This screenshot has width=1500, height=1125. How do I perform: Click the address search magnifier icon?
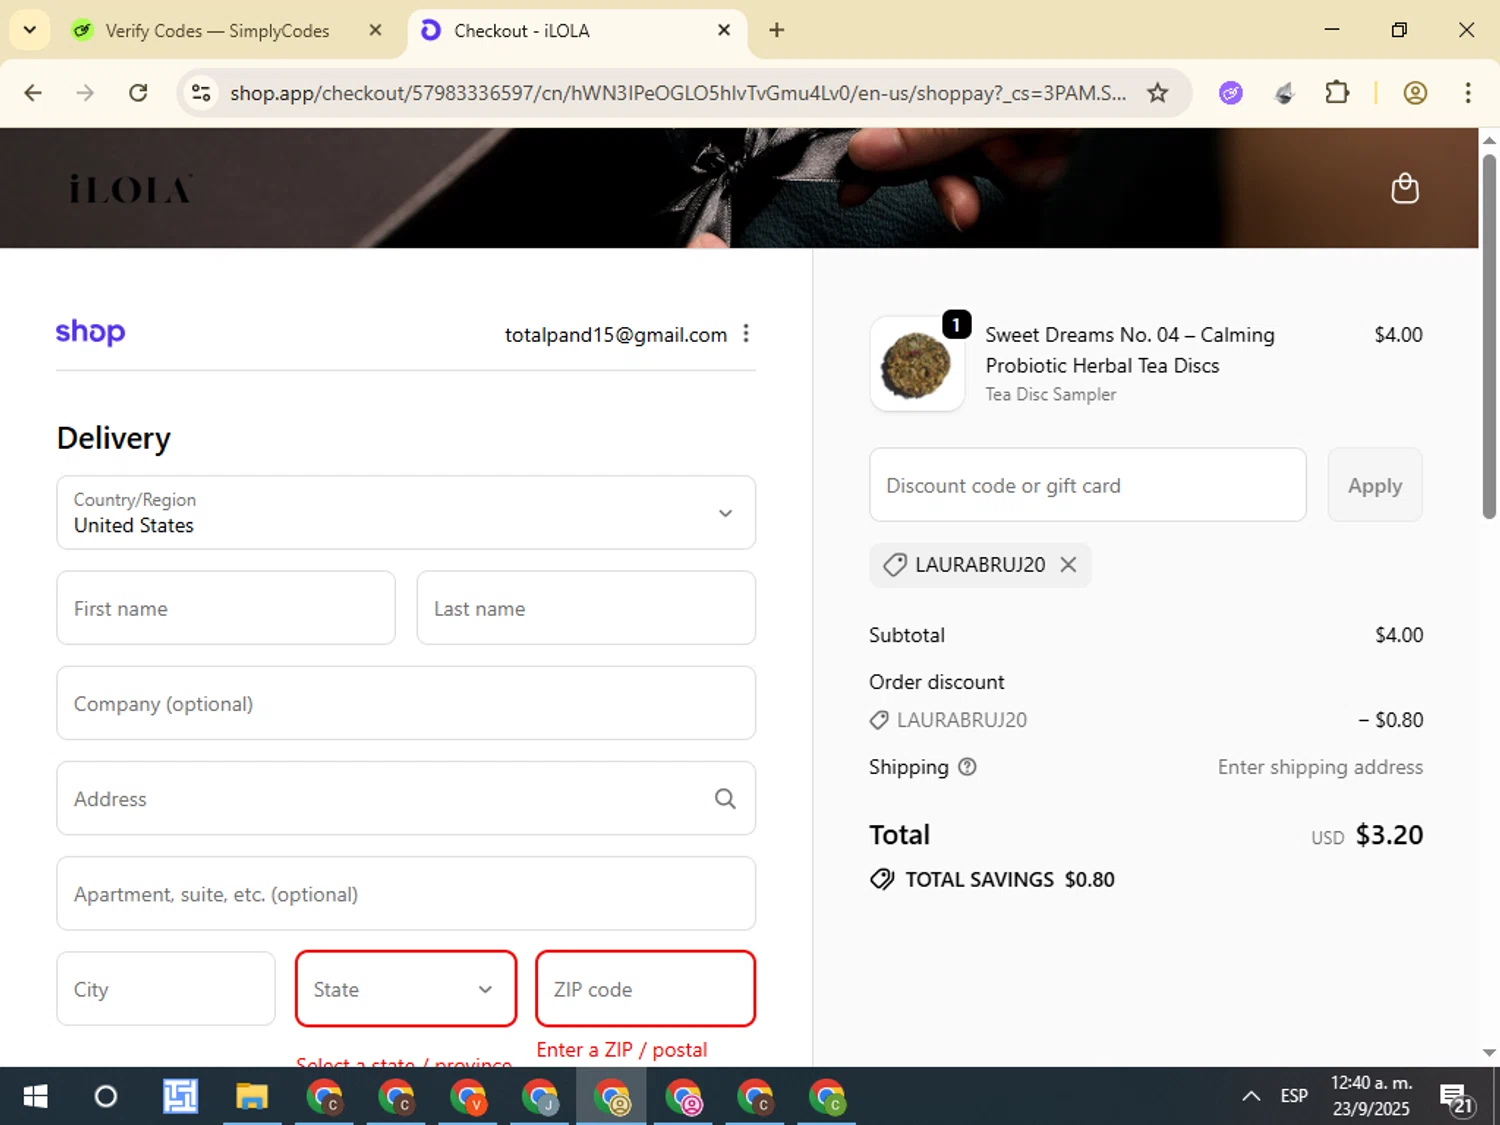click(725, 798)
